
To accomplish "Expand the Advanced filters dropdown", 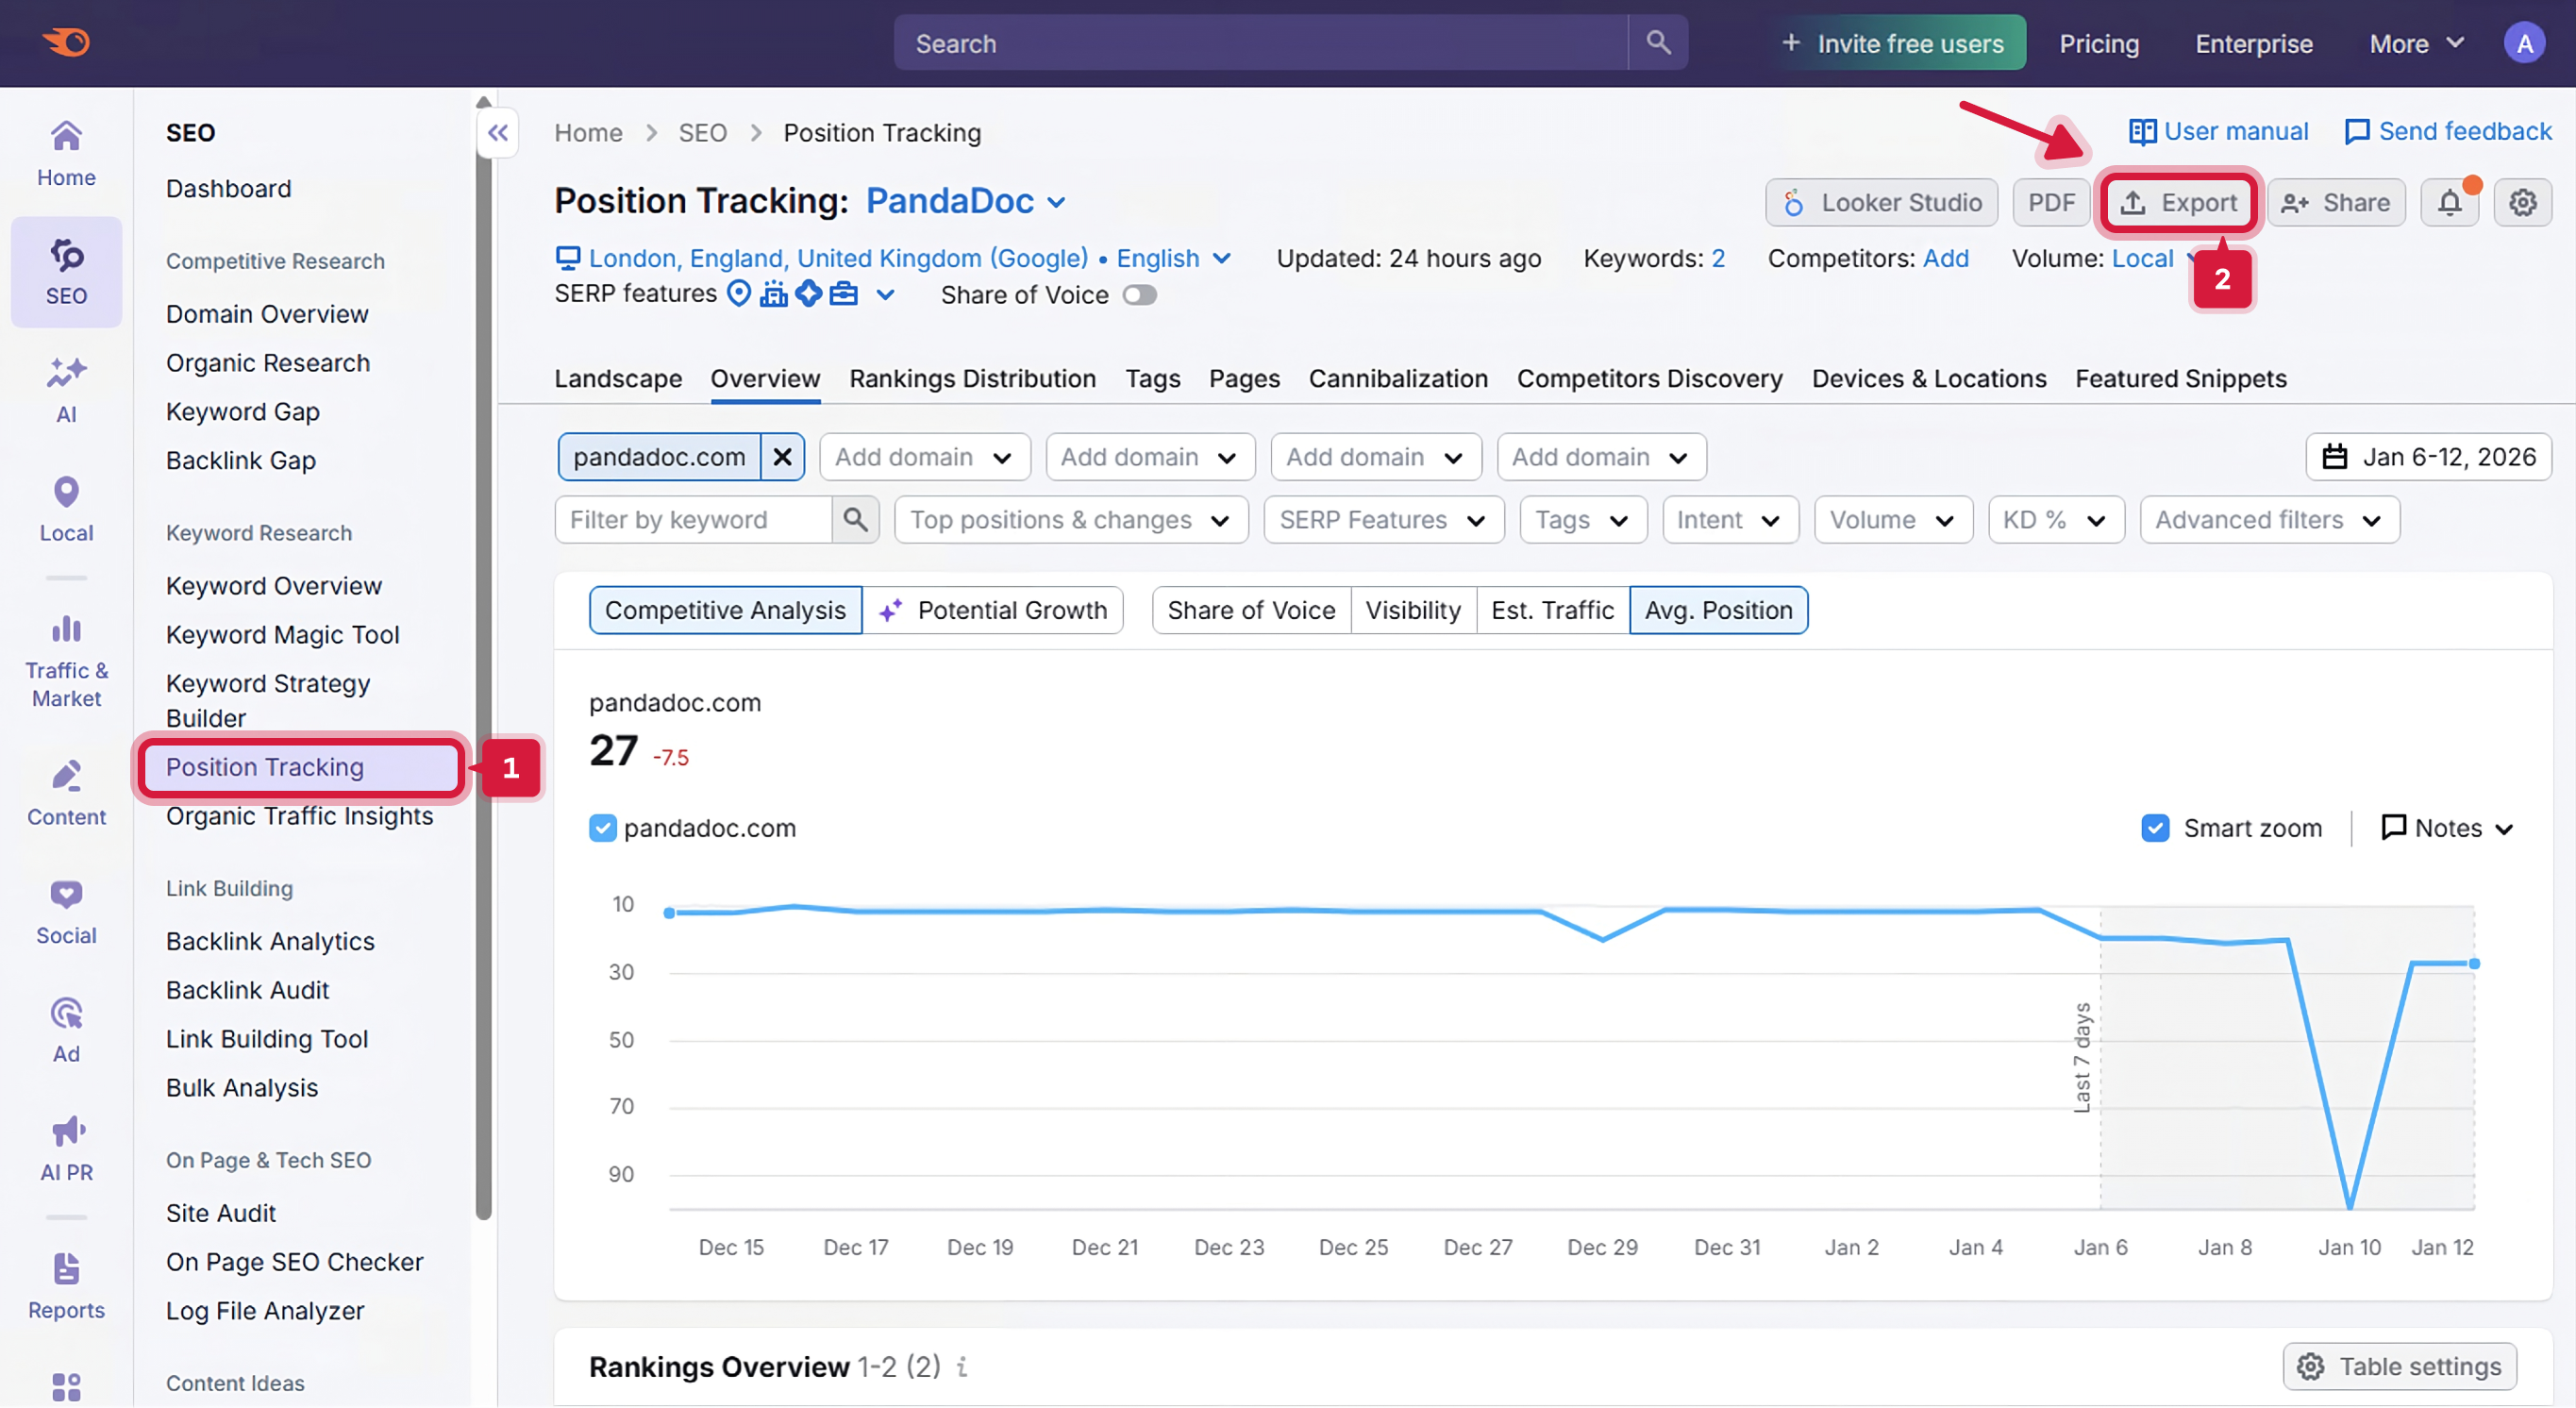I will coord(2267,519).
